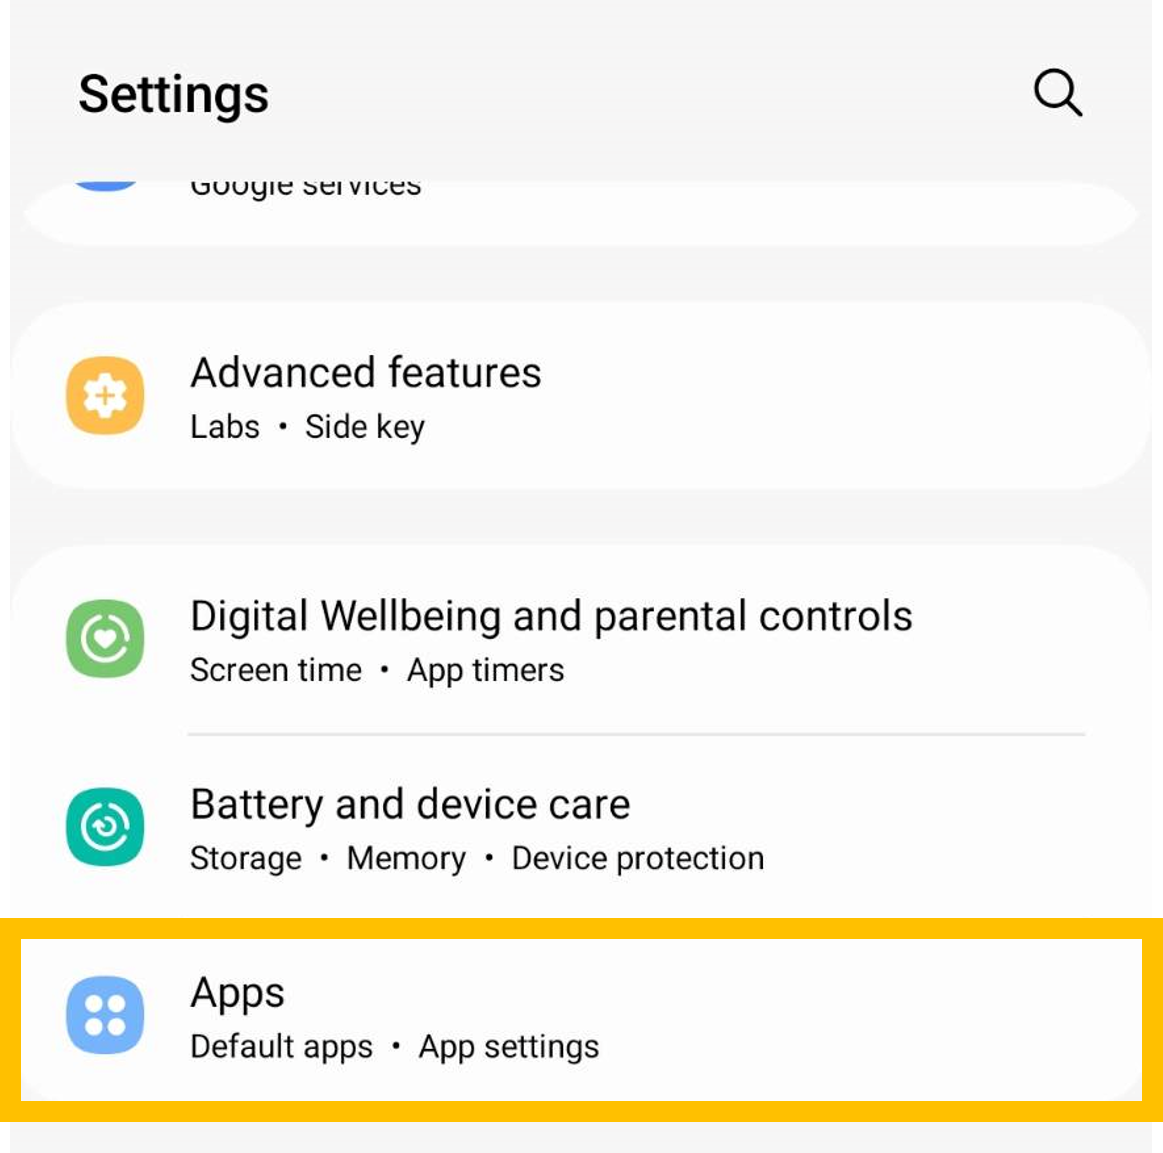Tap the App timers subtitle
Screen dimensions: 1163x1153
486,672
